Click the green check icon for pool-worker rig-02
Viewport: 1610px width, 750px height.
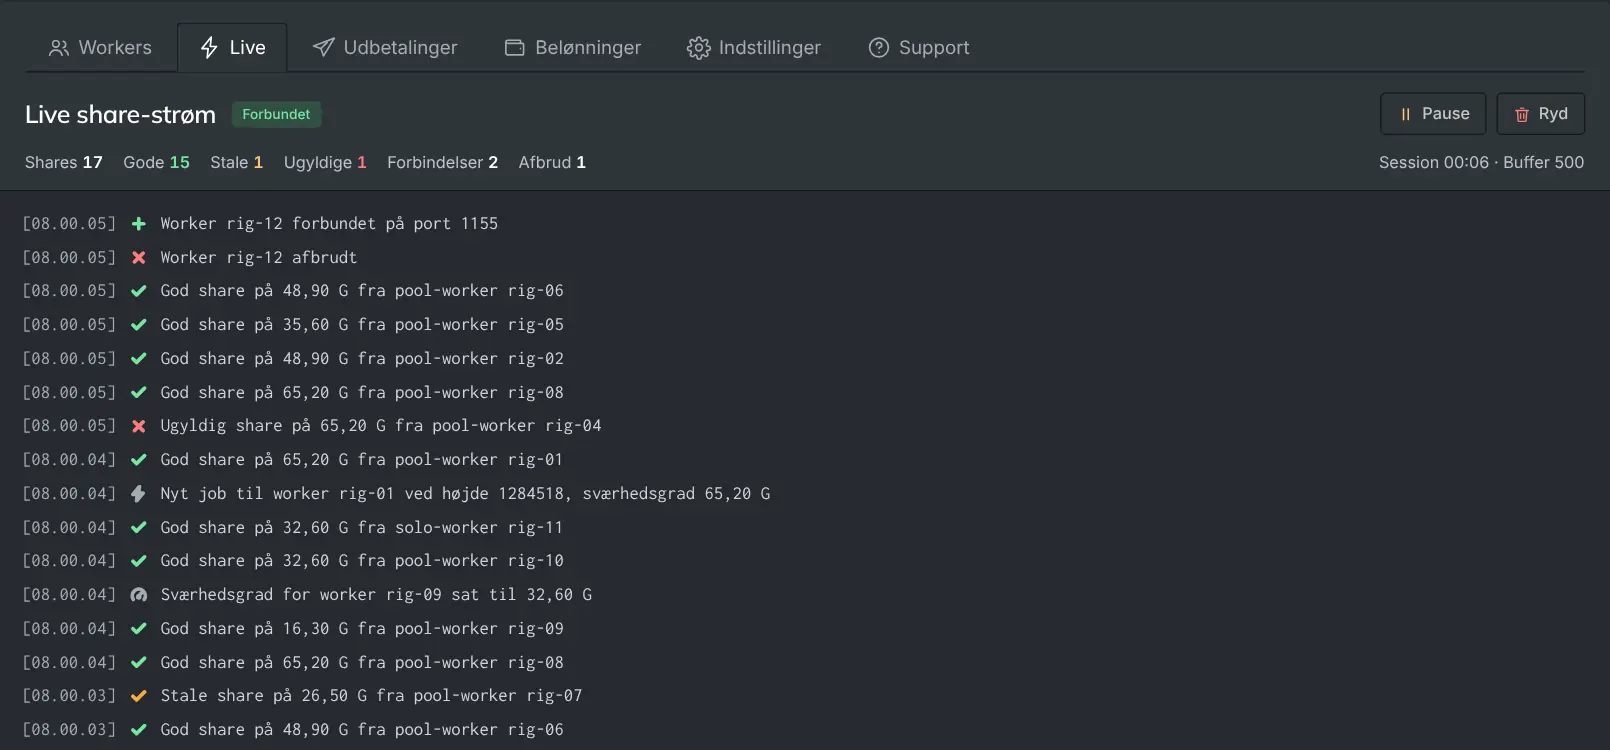(x=139, y=359)
